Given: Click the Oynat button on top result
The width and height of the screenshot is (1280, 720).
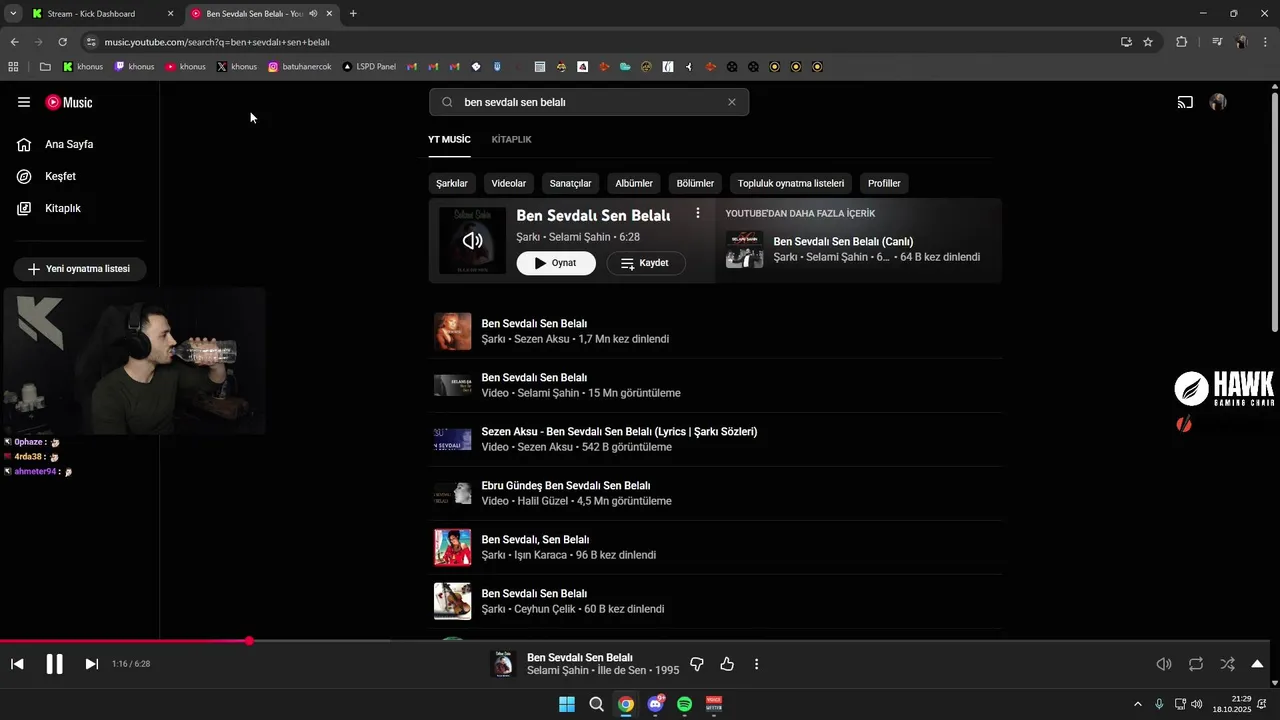Looking at the screenshot, I should [556, 263].
